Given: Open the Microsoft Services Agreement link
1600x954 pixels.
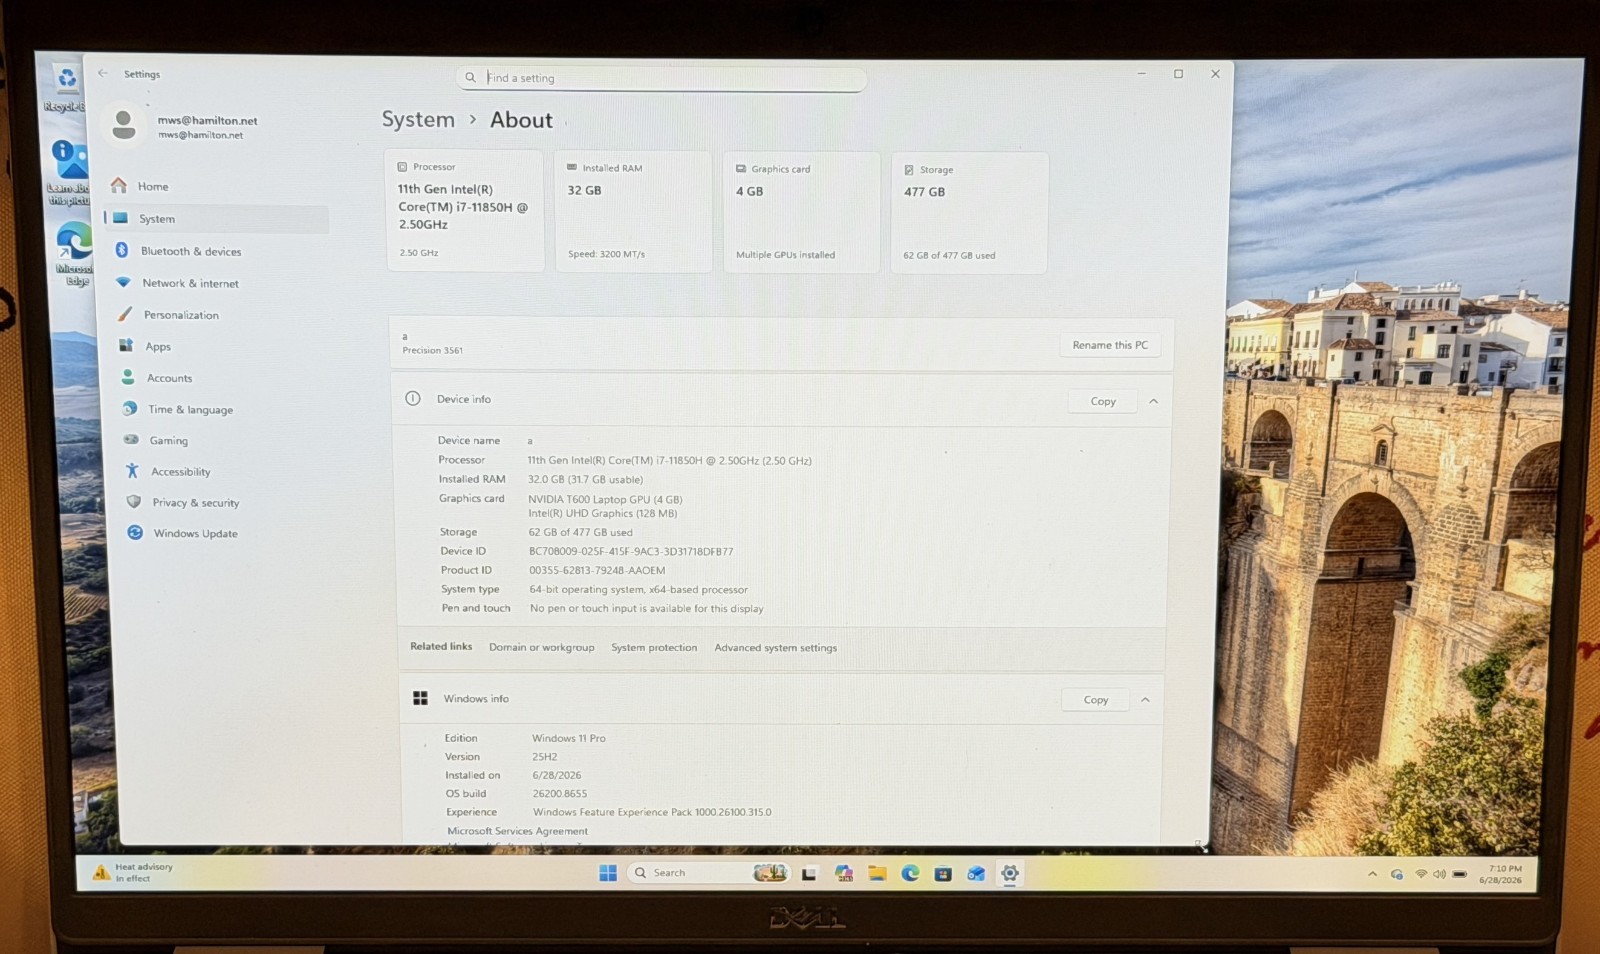Looking at the screenshot, I should coord(517,831).
